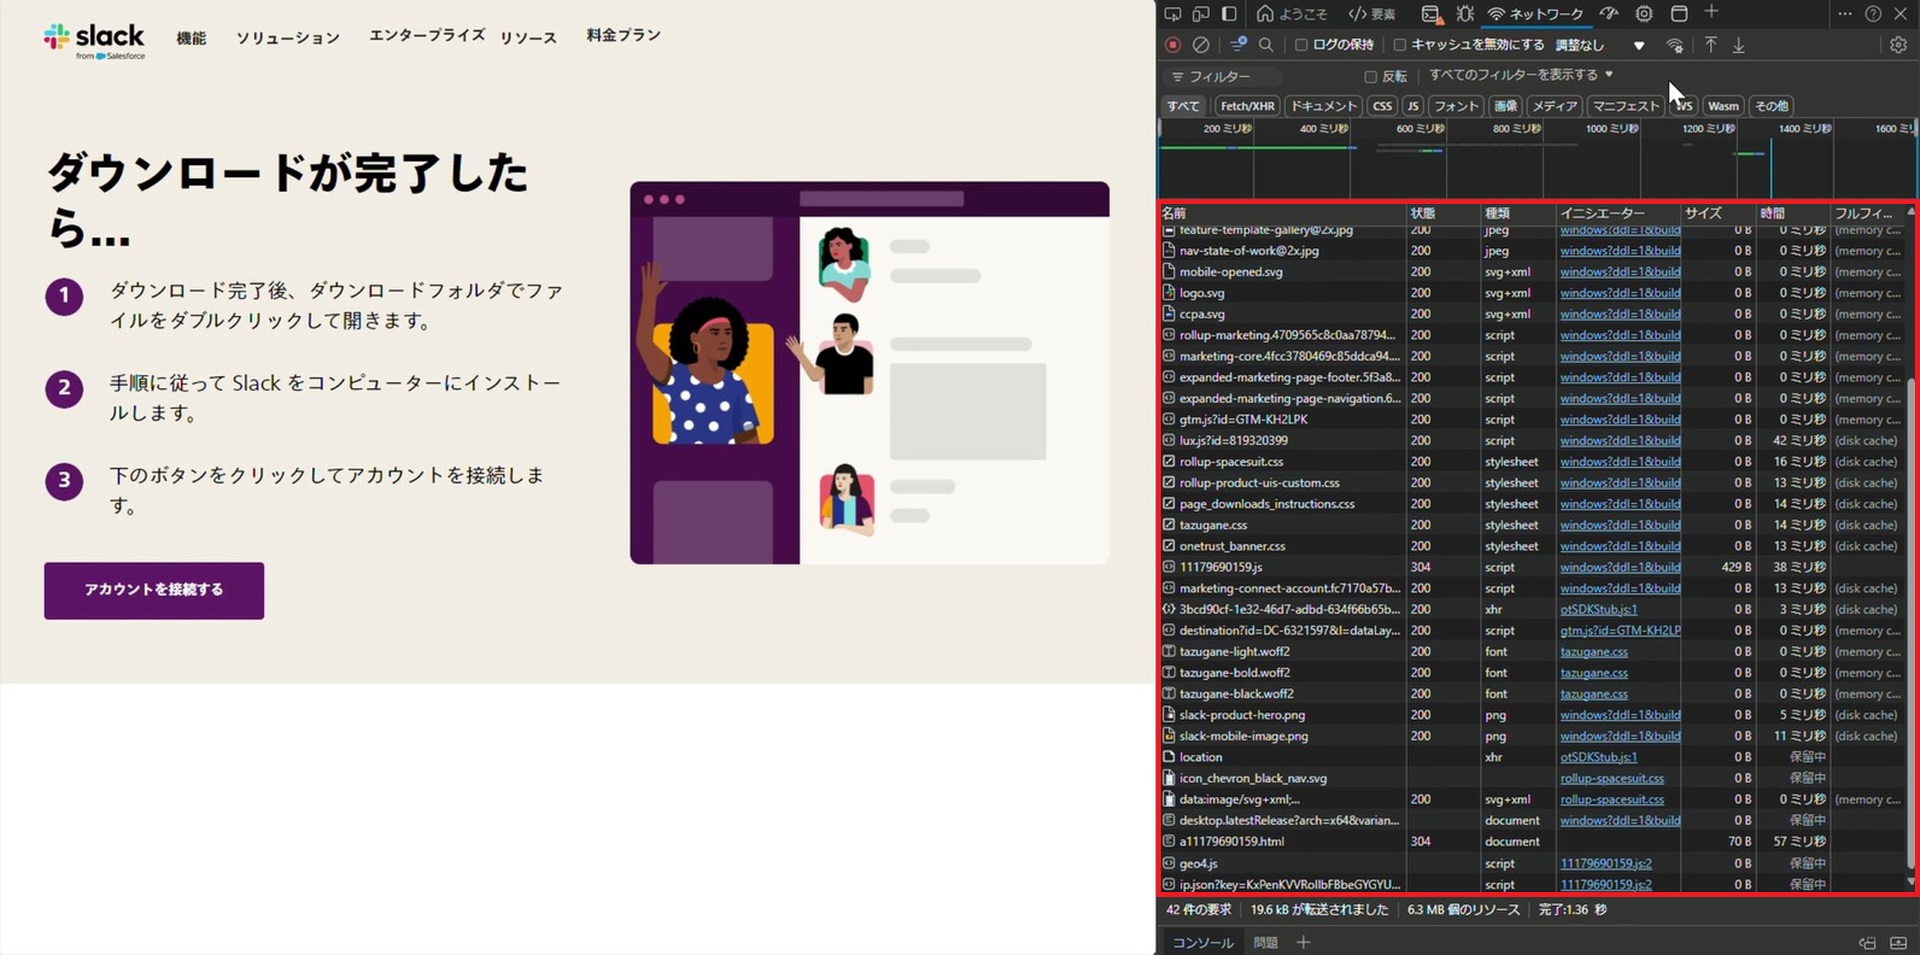Open the コンソール drawer tab
The image size is (1920, 955).
point(1202,942)
